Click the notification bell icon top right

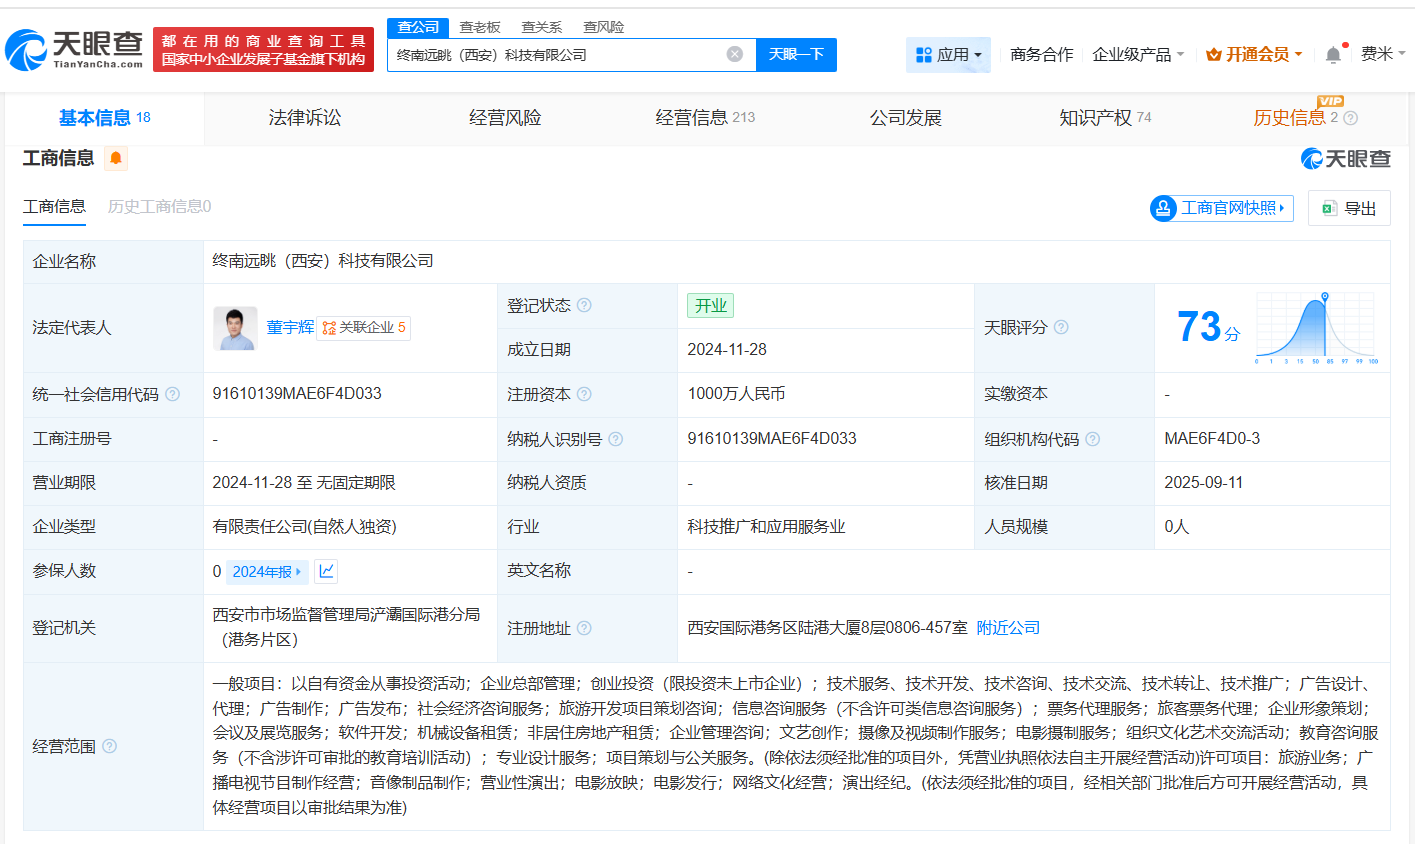[x=1332, y=54]
